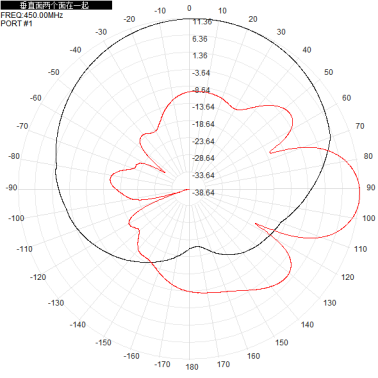Select the positive 90 degree angle label
This screenshot has width=378, height=378.
371,188
